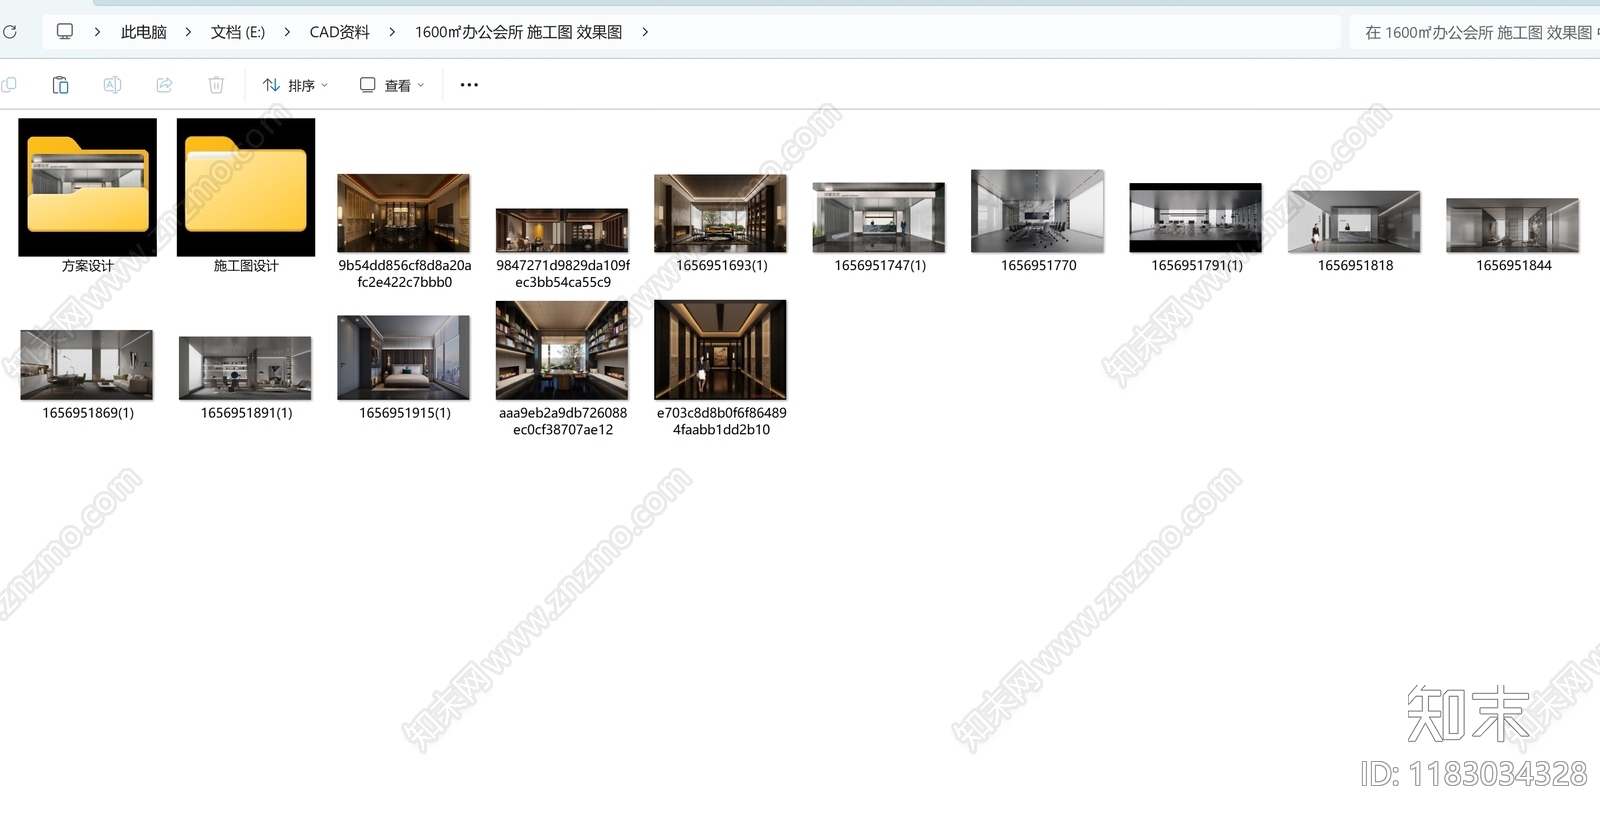Select the 1656951844 image thumbnail

coord(1513,225)
